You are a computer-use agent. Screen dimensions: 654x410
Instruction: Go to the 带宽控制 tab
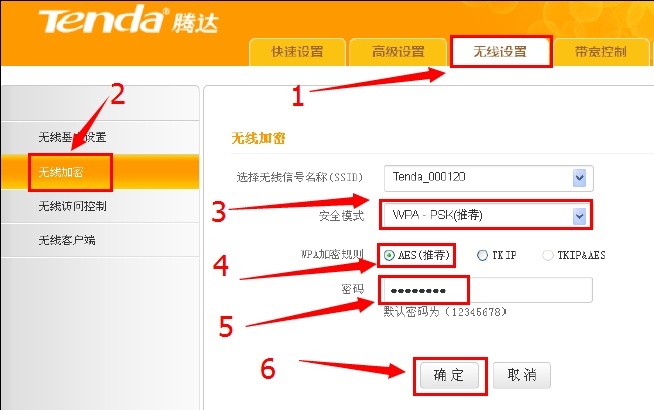[x=601, y=52]
